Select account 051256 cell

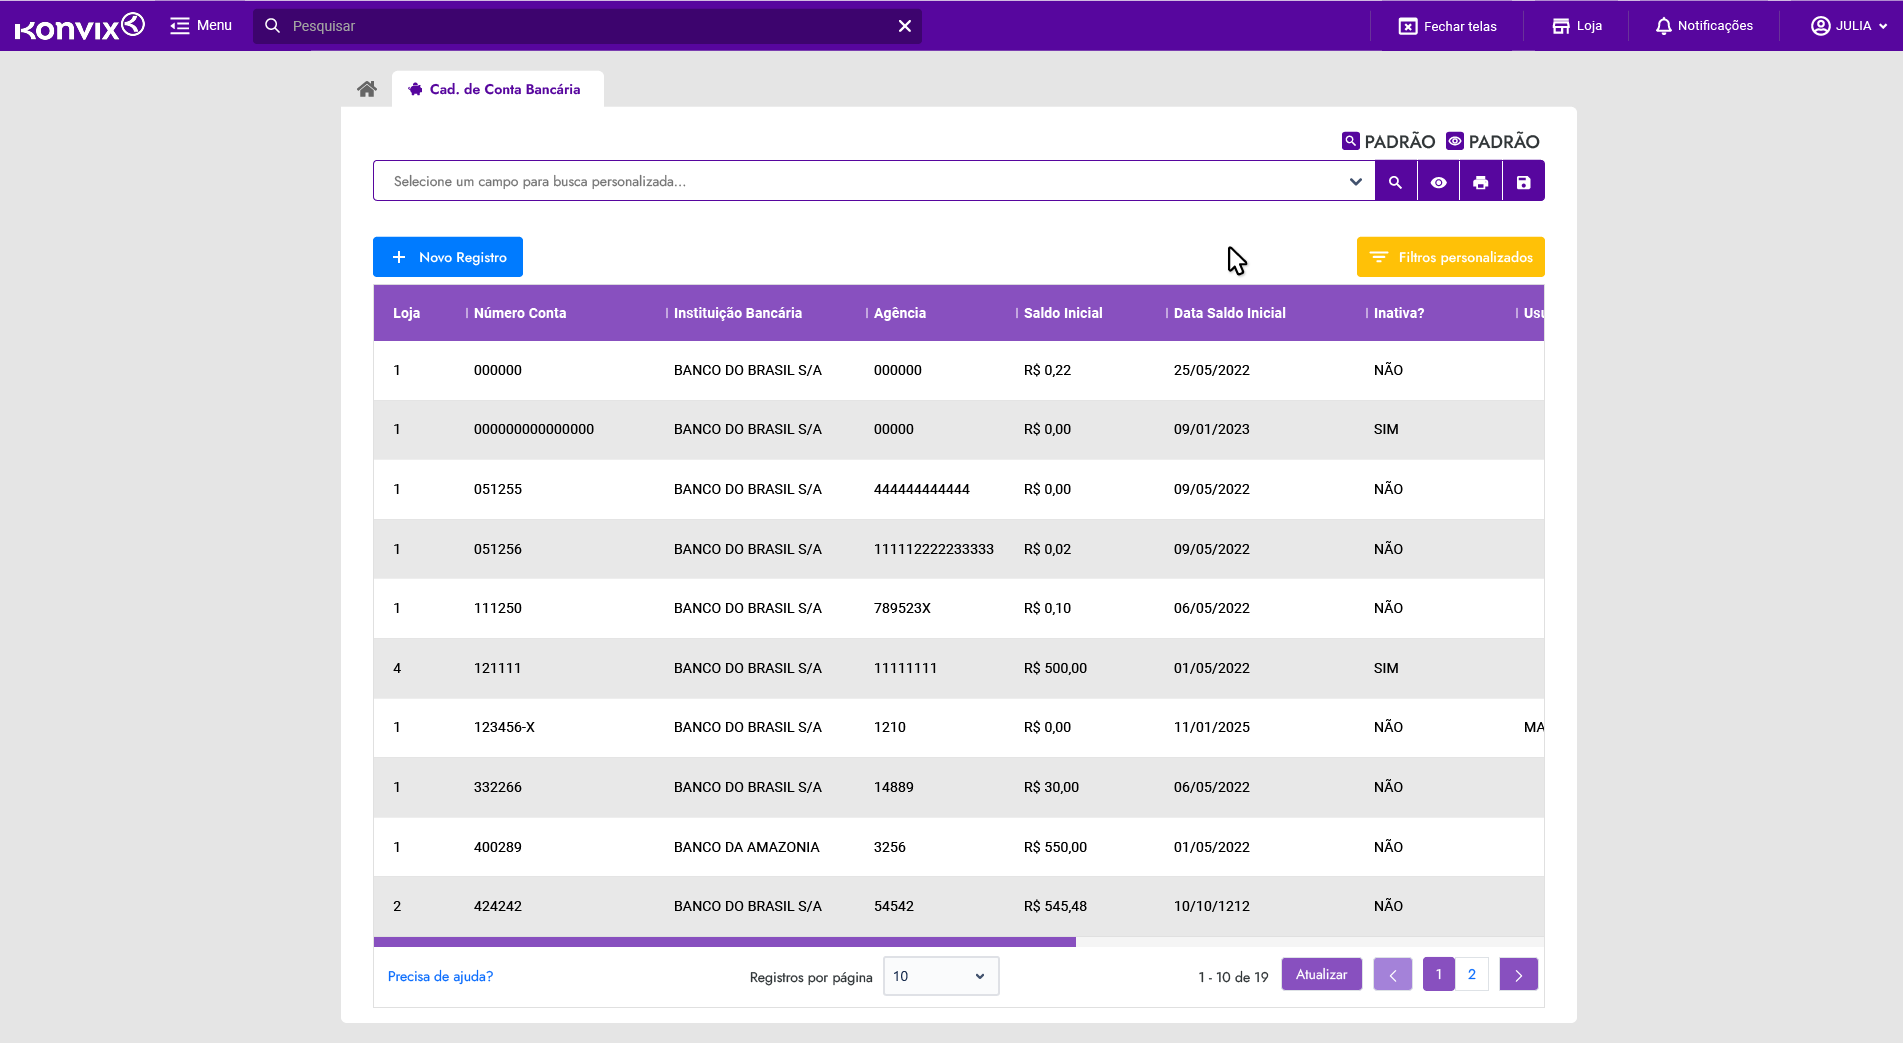498,549
